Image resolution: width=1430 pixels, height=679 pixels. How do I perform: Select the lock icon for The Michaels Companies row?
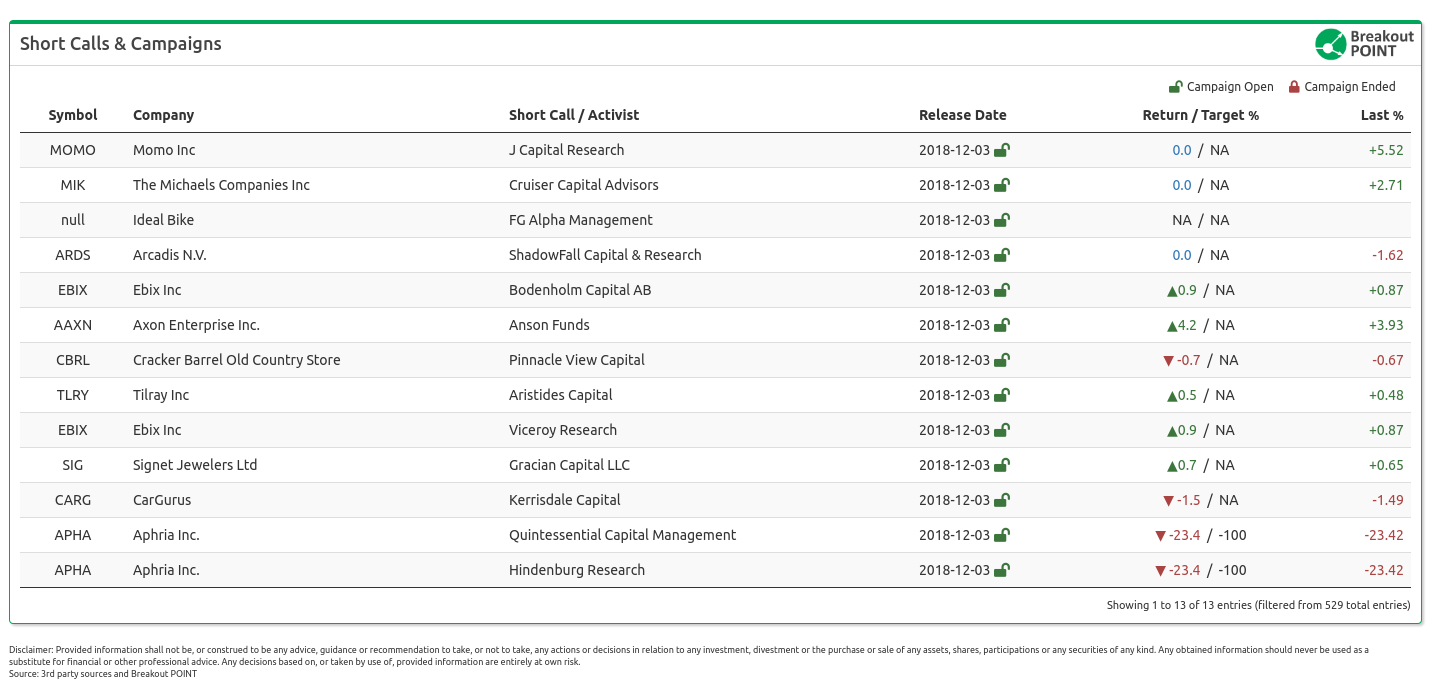click(1002, 185)
